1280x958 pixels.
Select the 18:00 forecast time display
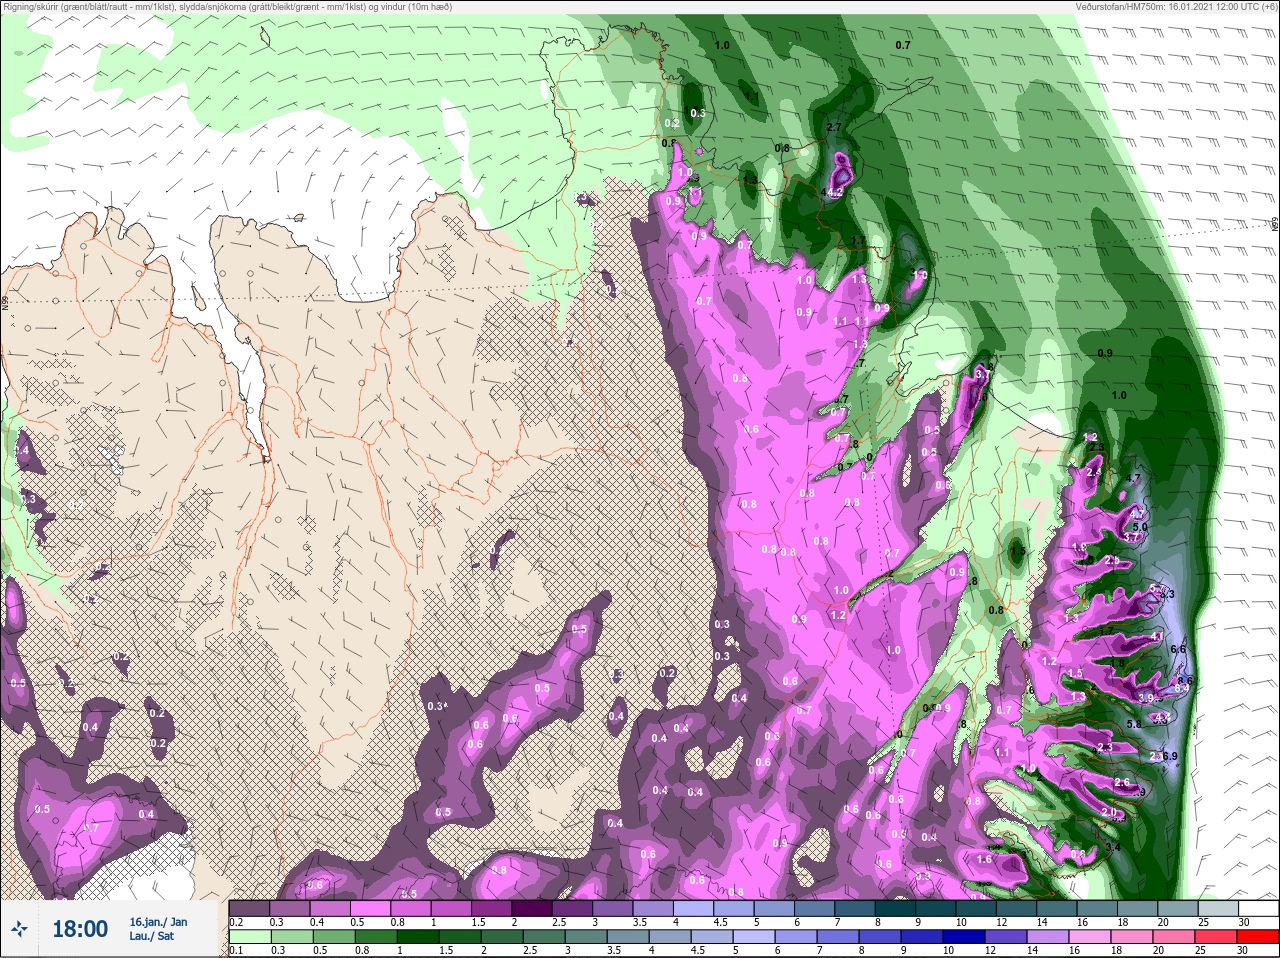pyautogui.click(x=80, y=930)
